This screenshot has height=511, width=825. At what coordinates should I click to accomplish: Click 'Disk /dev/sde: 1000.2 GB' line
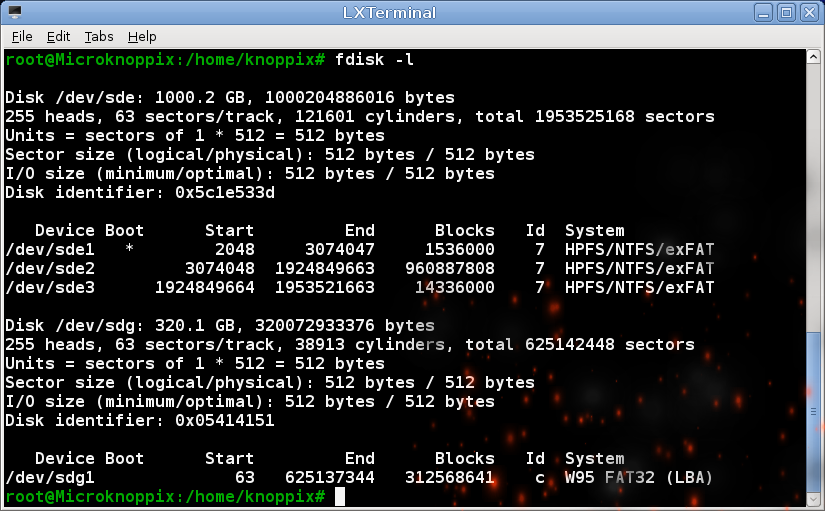[230, 97]
